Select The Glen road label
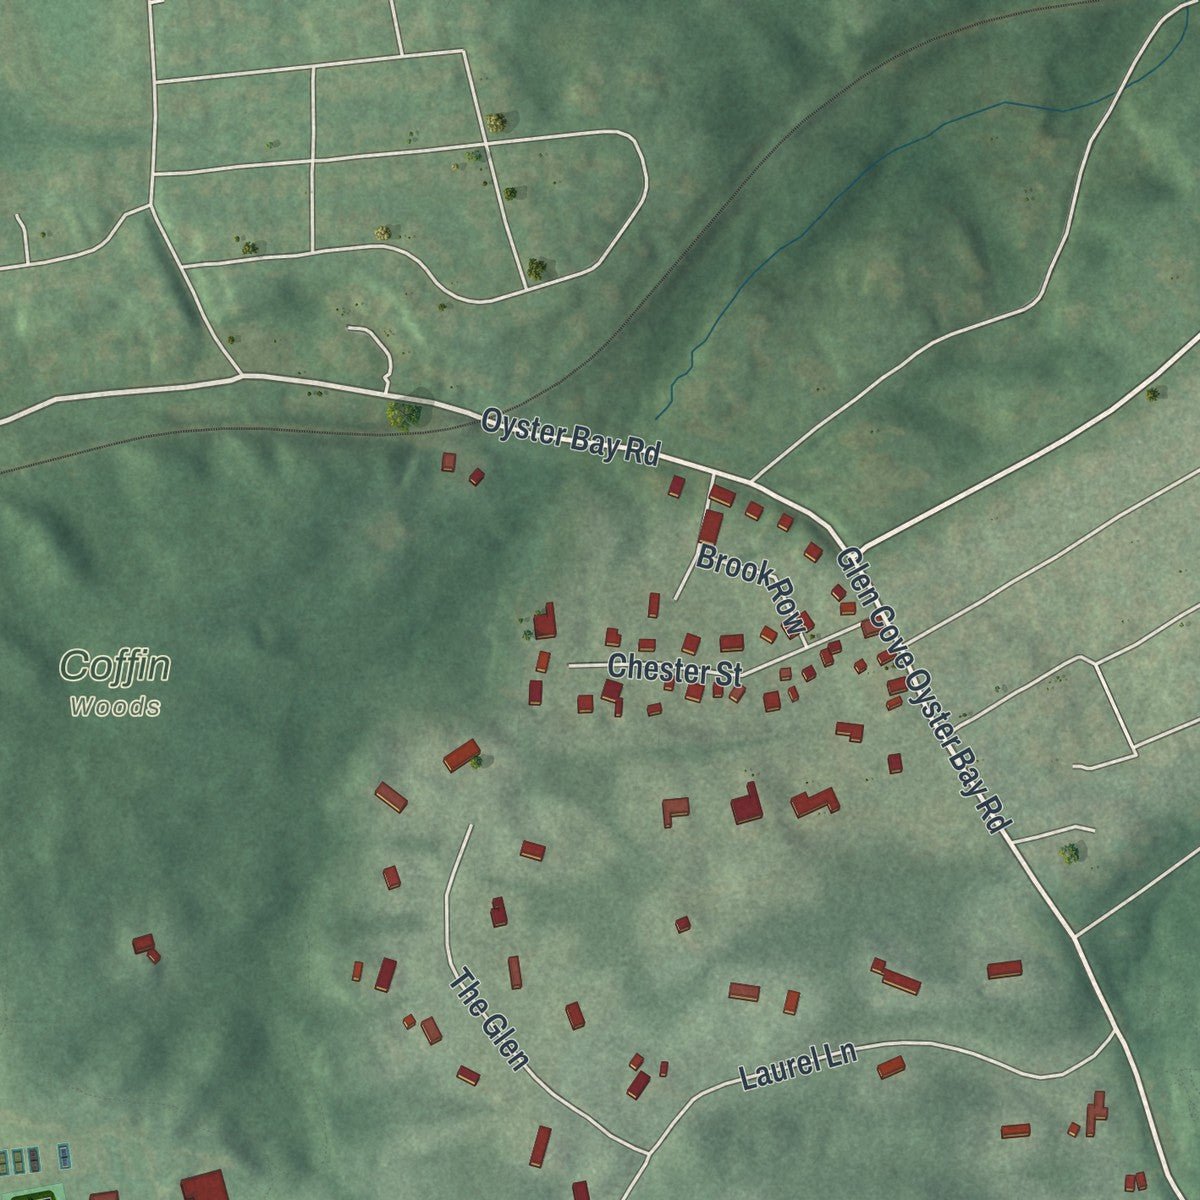Screen dimensions: 1200x1200 point(488,1019)
